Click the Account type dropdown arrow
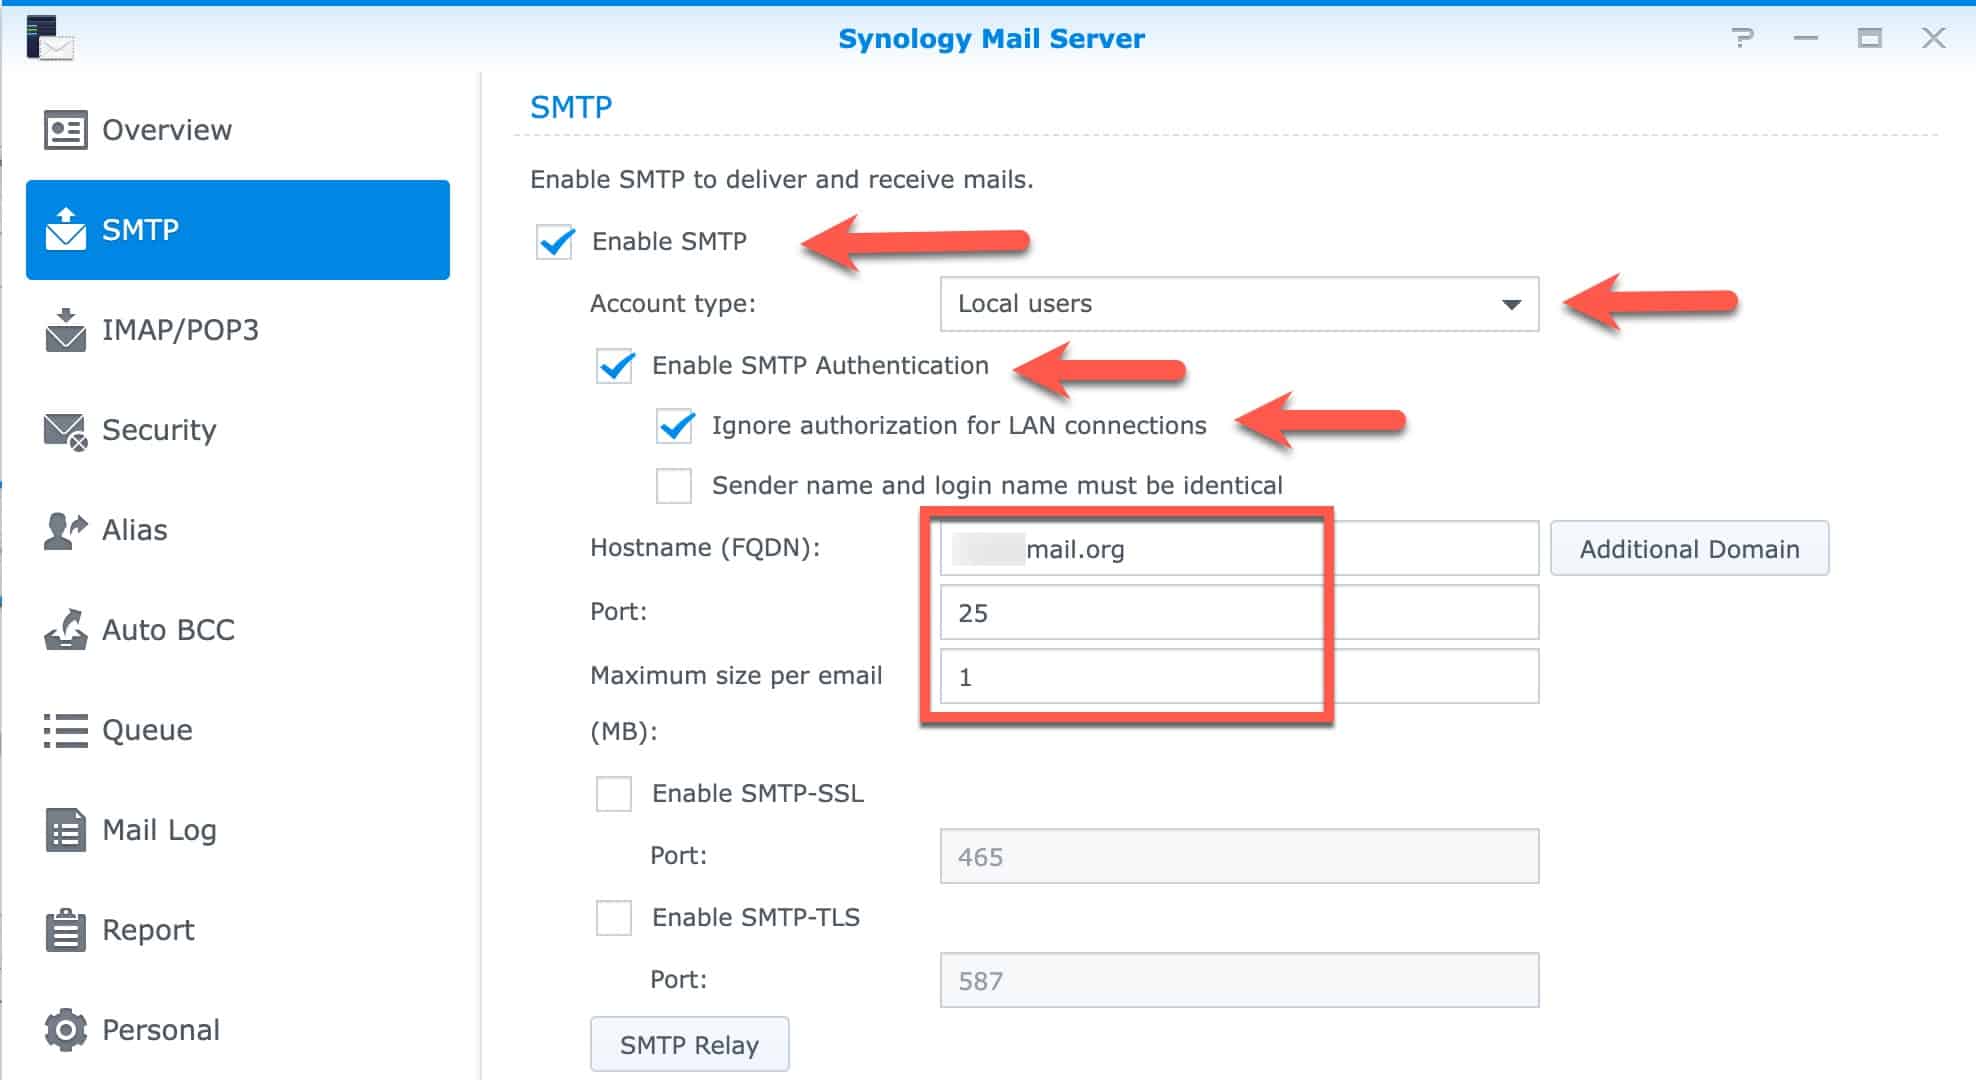 [x=1511, y=304]
